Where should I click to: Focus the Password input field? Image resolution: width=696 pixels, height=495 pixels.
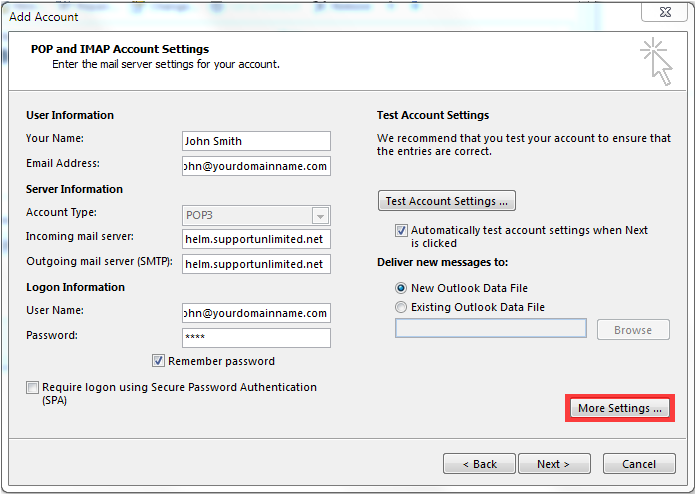point(256,338)
